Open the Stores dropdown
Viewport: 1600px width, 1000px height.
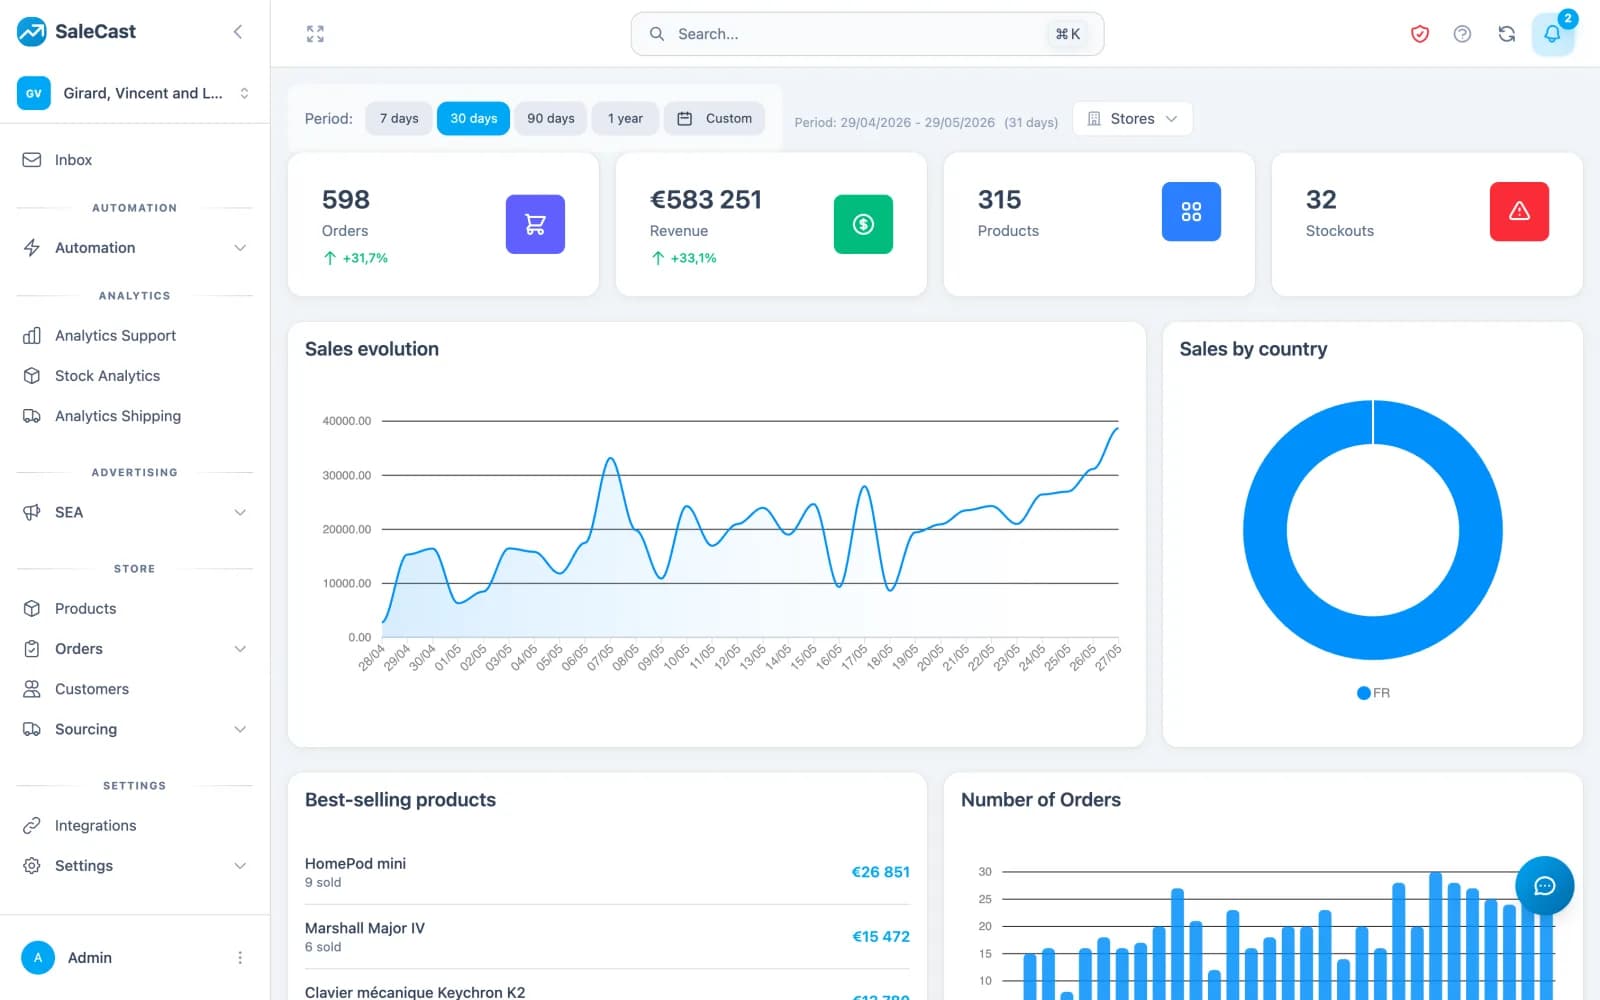[x=1132, y=118]
